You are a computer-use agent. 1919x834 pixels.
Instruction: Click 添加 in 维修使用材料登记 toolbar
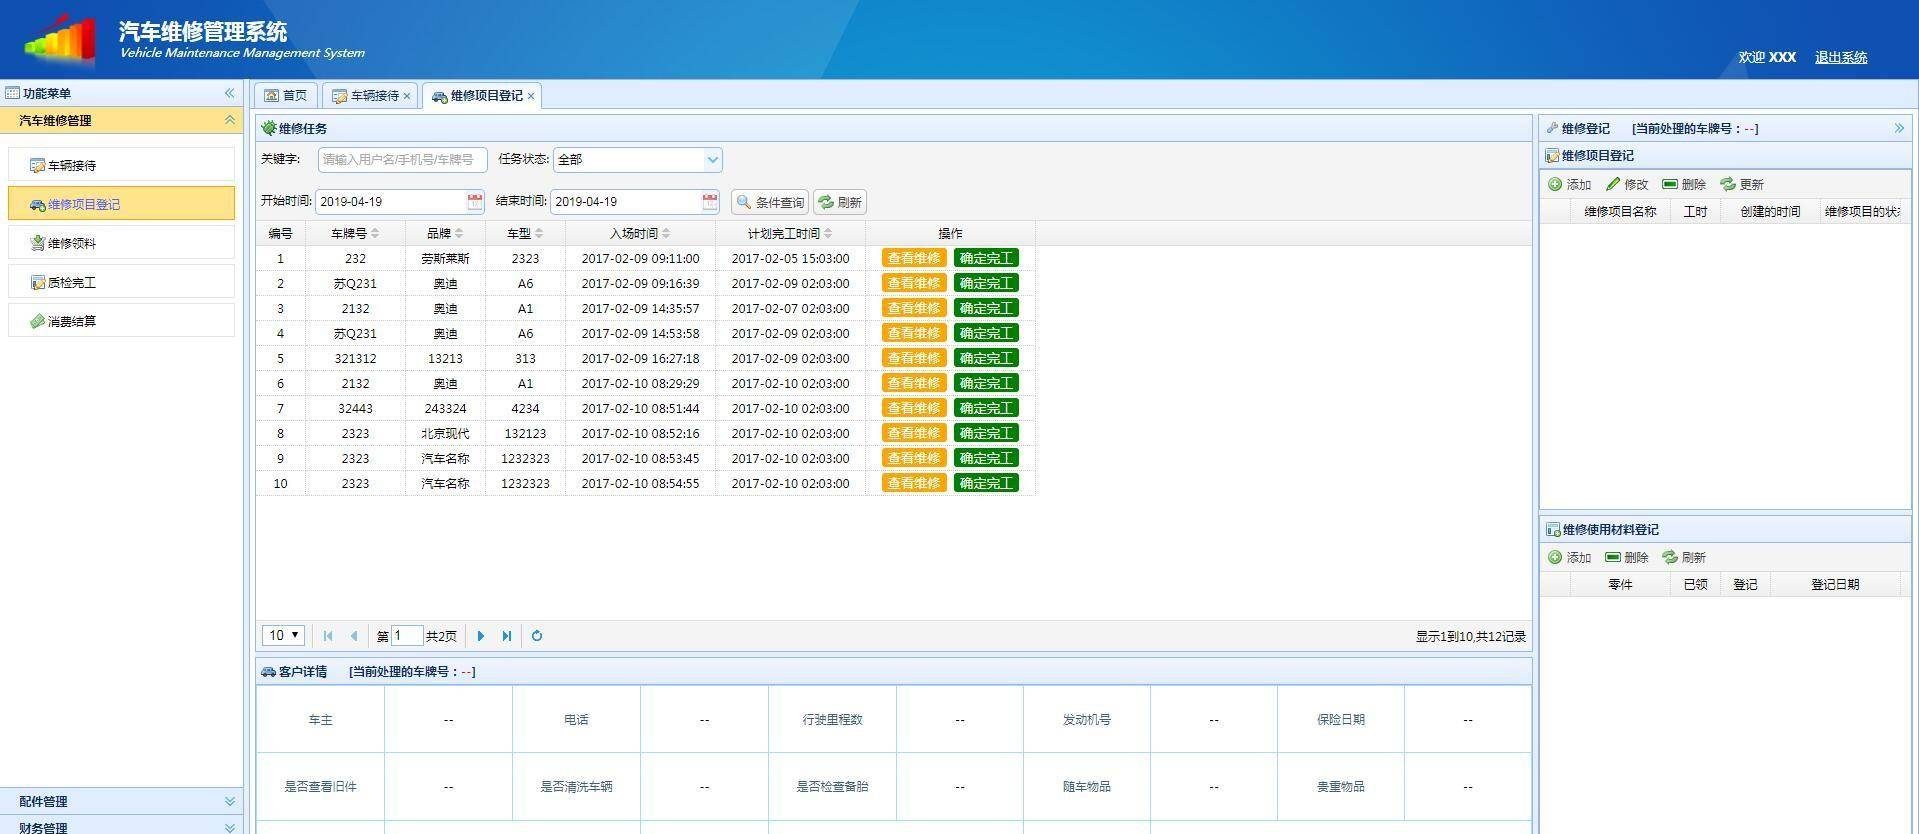point(1570,557)
